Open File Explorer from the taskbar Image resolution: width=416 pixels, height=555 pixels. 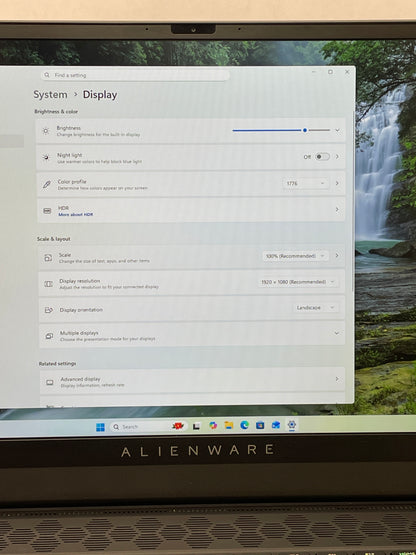point(229,425)
